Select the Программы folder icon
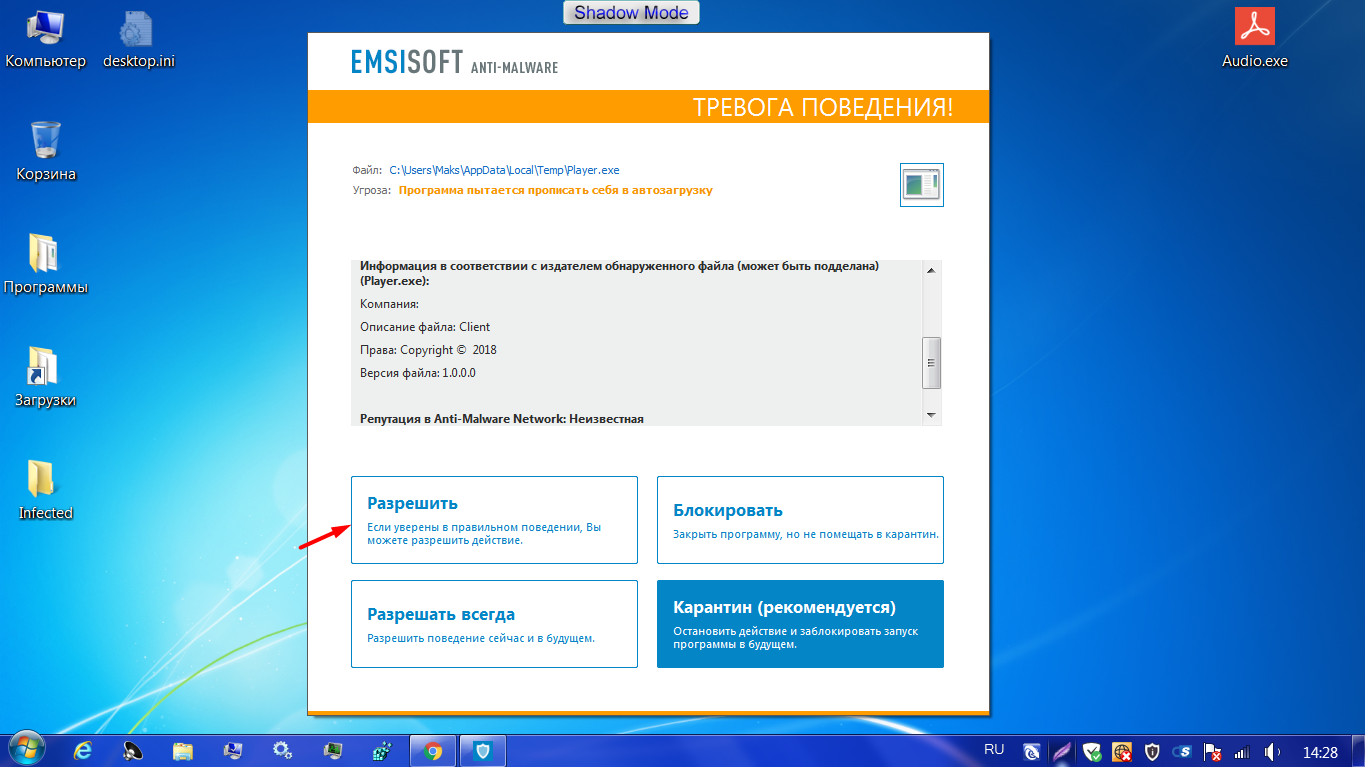Screen dimensions: 1365x767 [46, 265]
